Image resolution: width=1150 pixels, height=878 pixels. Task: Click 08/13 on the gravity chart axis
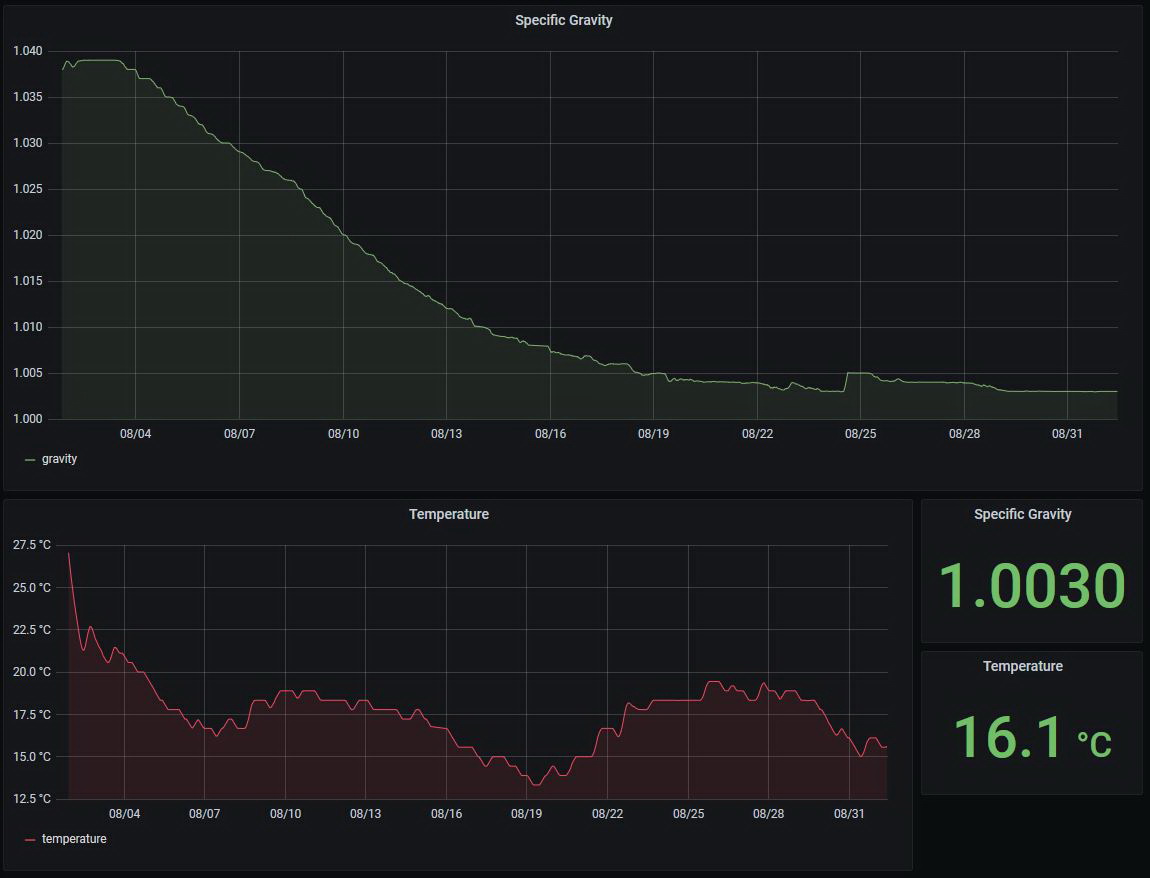(x=447, y=433)
